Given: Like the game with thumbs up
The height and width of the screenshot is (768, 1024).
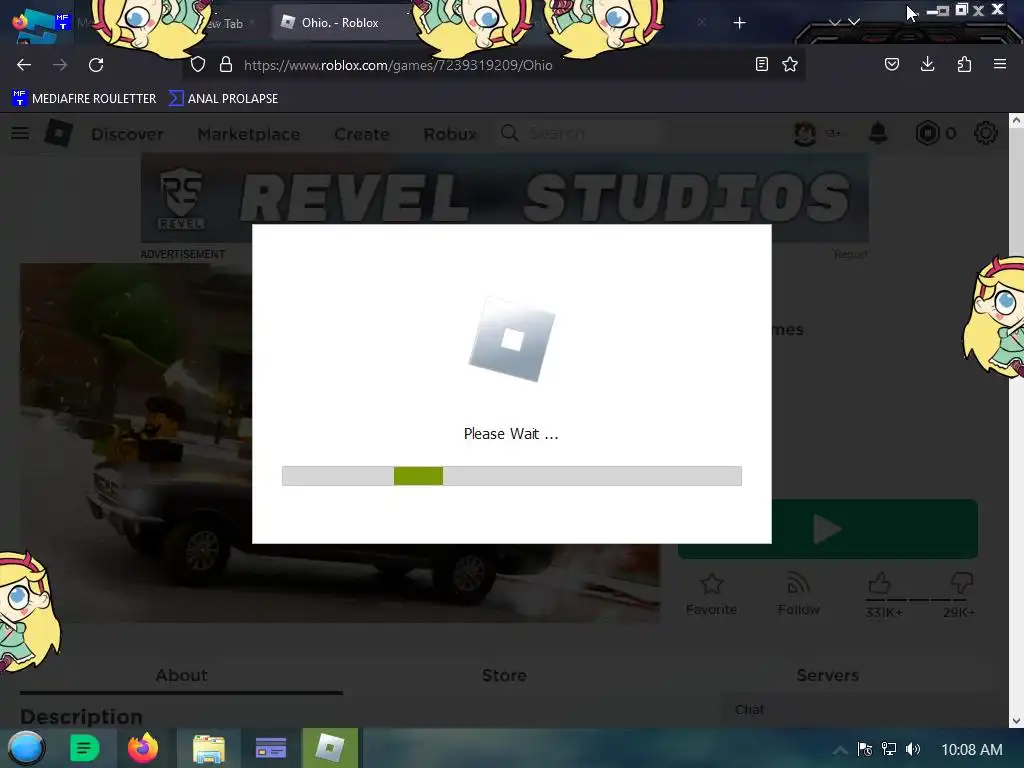Looking at the screenshot, I should tap(880, 583).
